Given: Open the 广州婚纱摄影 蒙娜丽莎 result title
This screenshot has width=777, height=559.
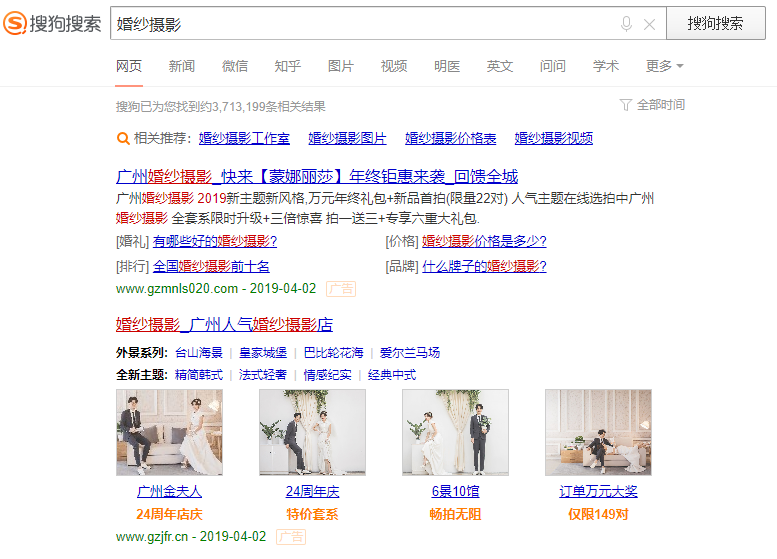Looking at the screenshot, I should click(x=317, y=177).
